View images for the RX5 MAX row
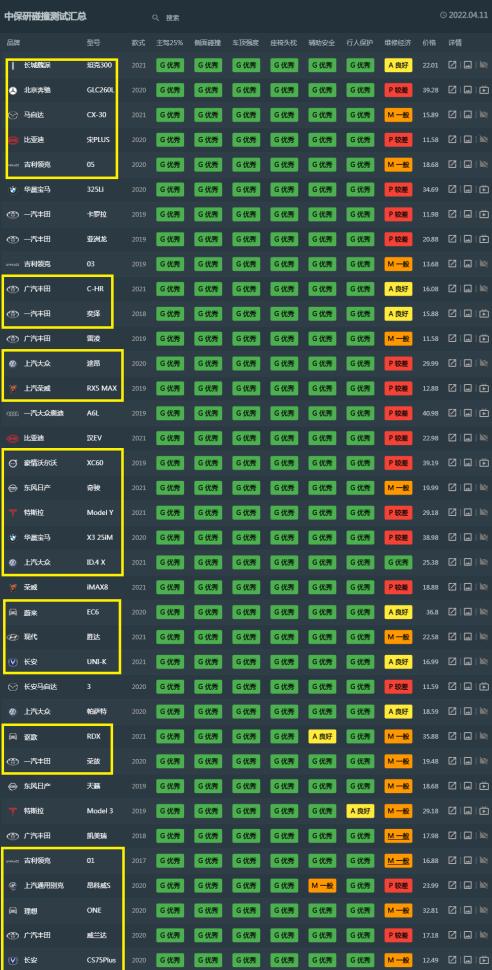The image size is (492, 970). click(468, 388)
